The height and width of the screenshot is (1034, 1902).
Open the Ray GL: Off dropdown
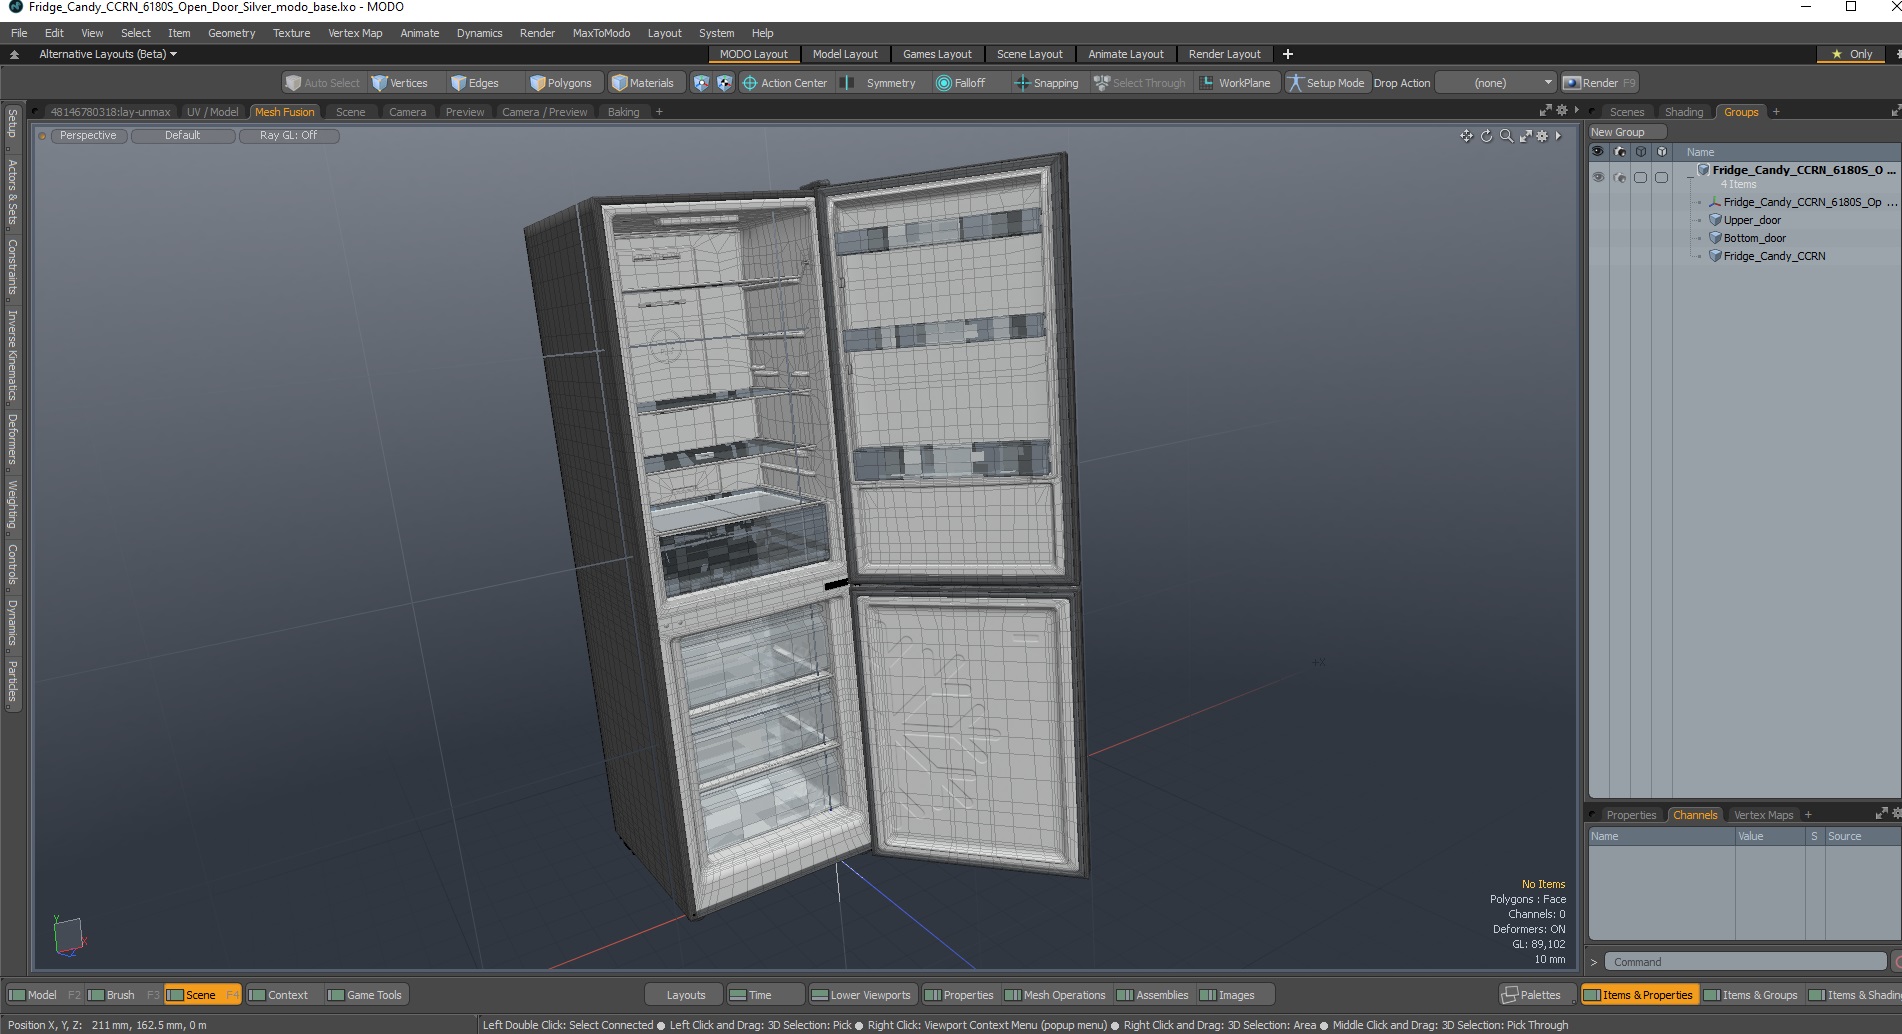point(289,135)
